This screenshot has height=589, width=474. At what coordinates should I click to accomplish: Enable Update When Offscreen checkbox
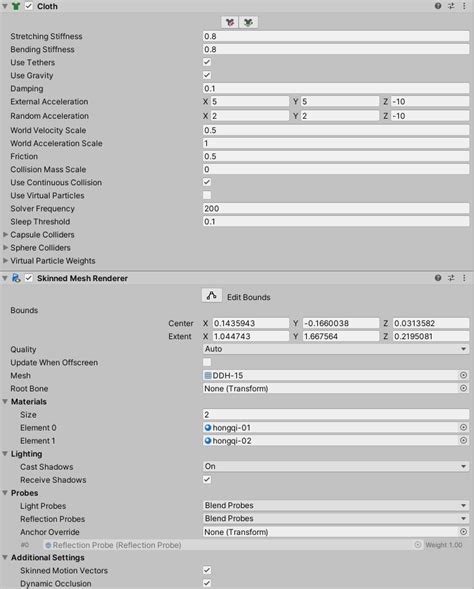[207, 362]
